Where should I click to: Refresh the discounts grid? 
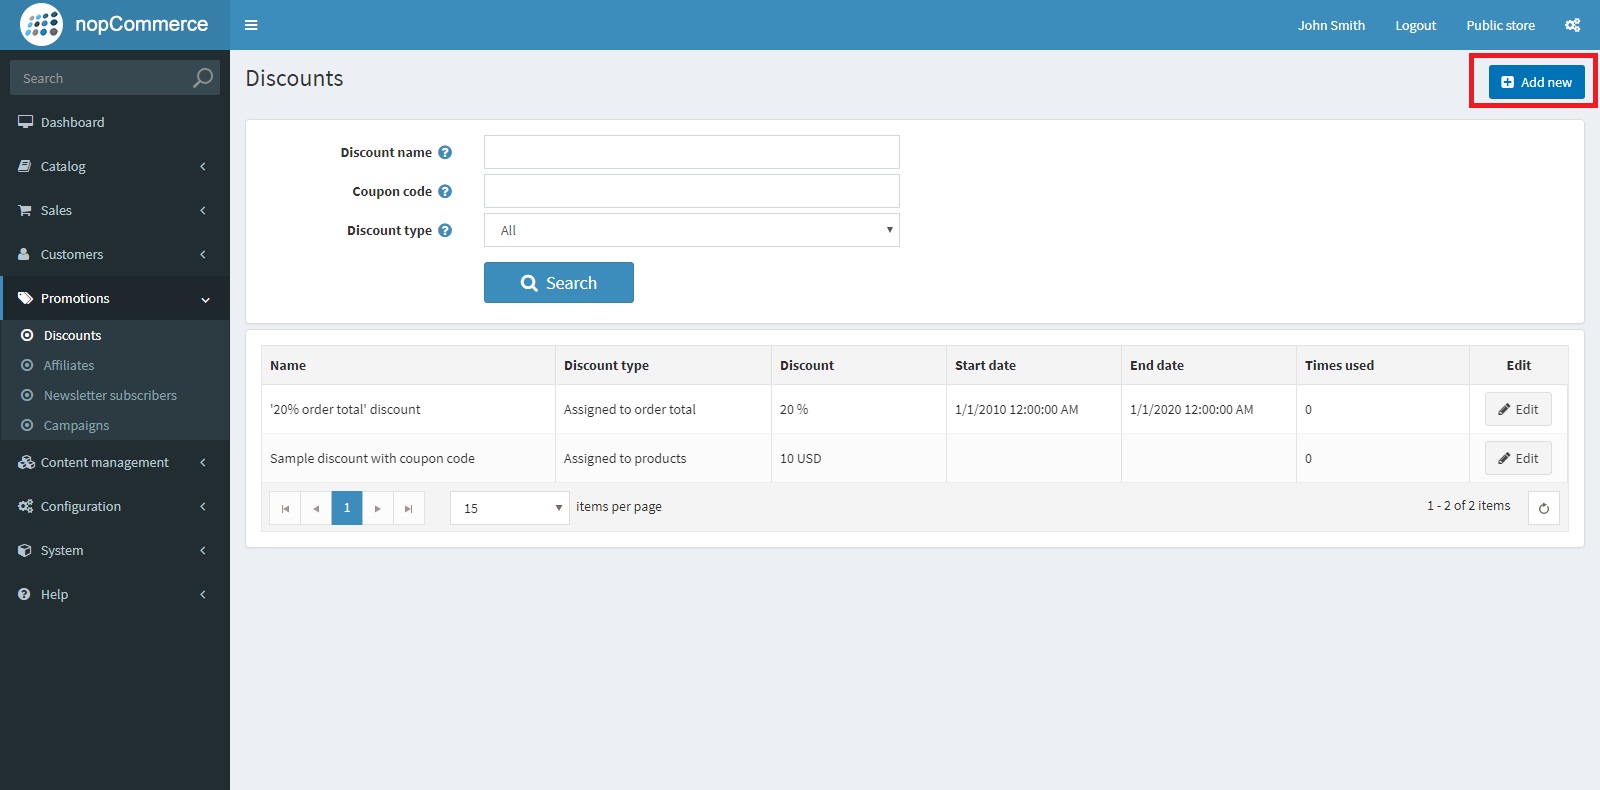pyautogui.click(x=1544, y=508)
